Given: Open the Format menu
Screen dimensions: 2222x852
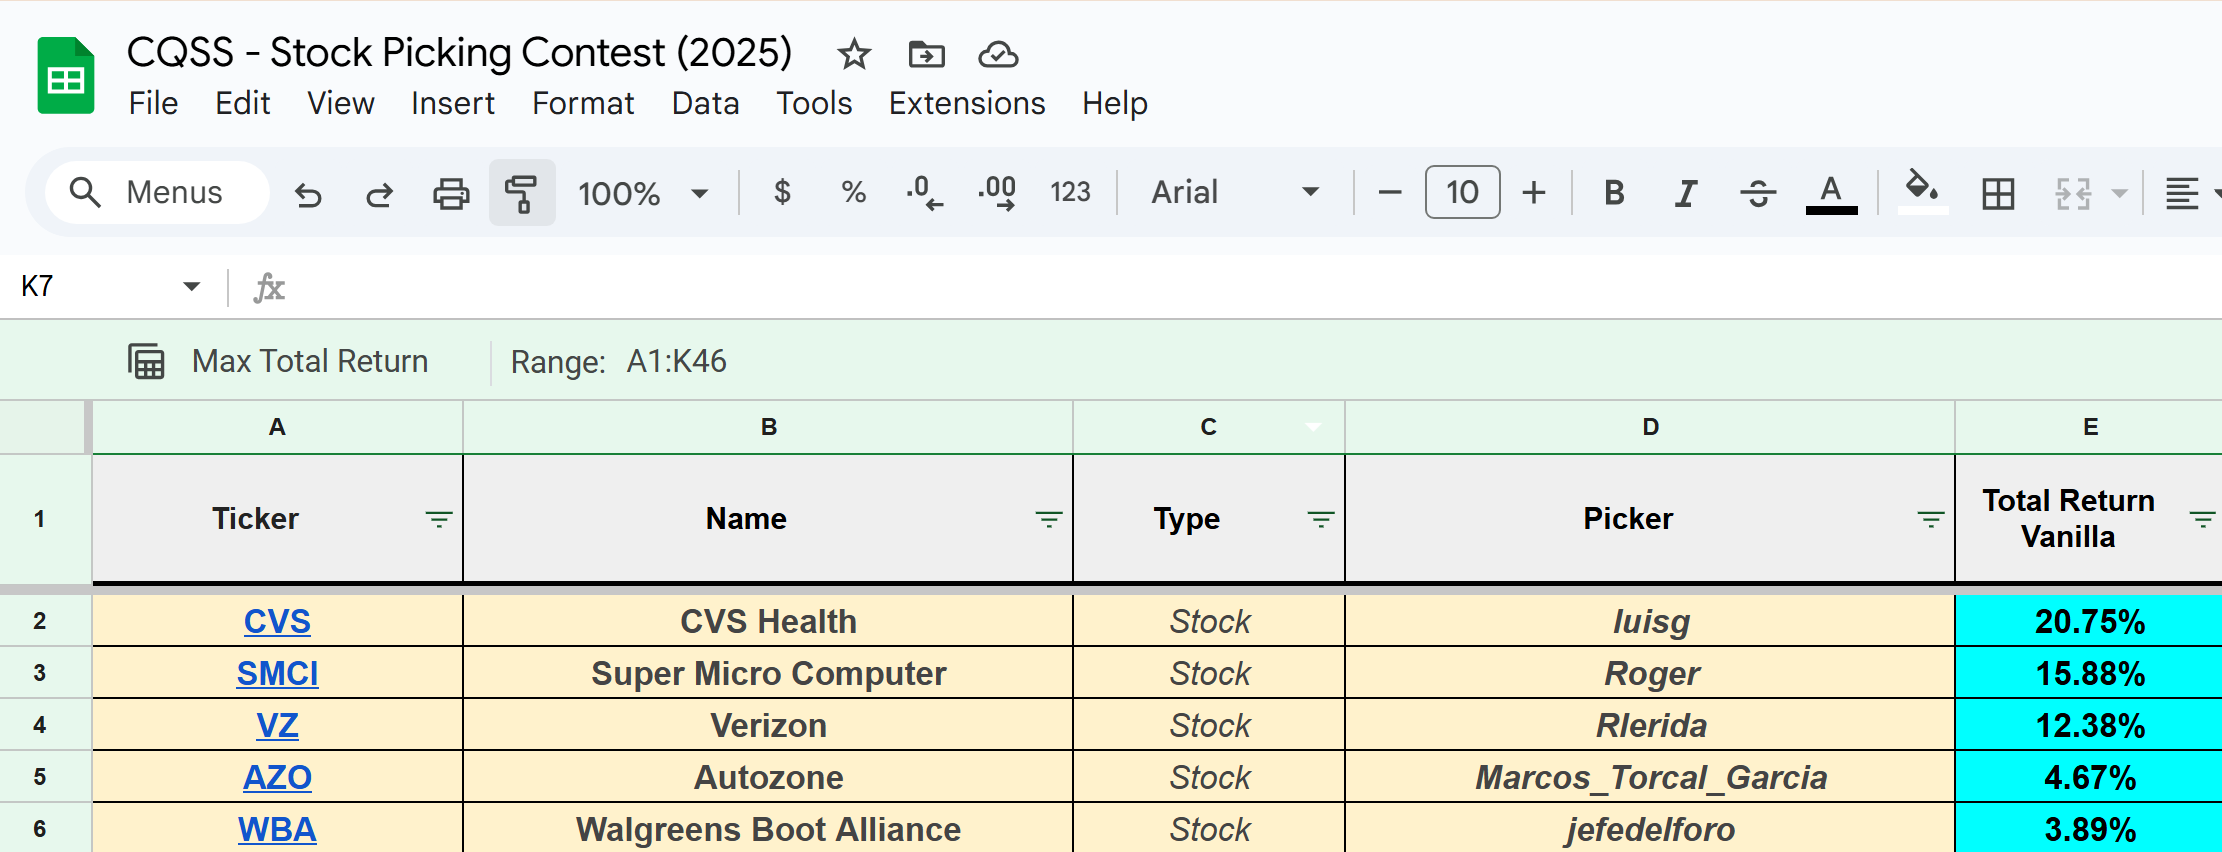Looking at the screenshot, I should click(583, 103).
